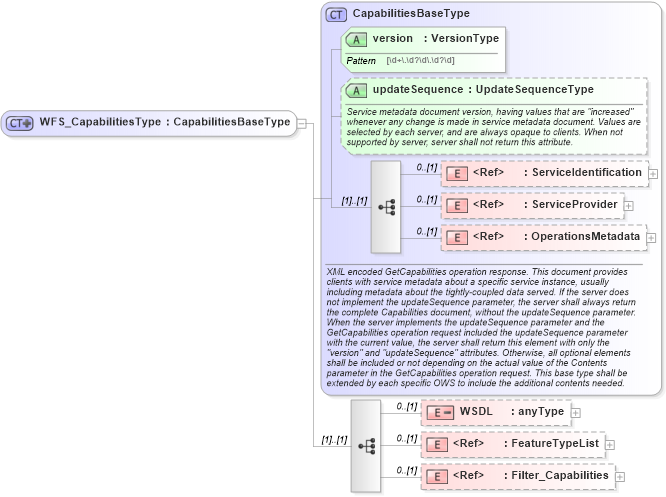The height and width of the screenshot is (497, 666).
Task: Click the 0..[1] cardinality beside OperationsMetadata
Action: pos(427,232)
